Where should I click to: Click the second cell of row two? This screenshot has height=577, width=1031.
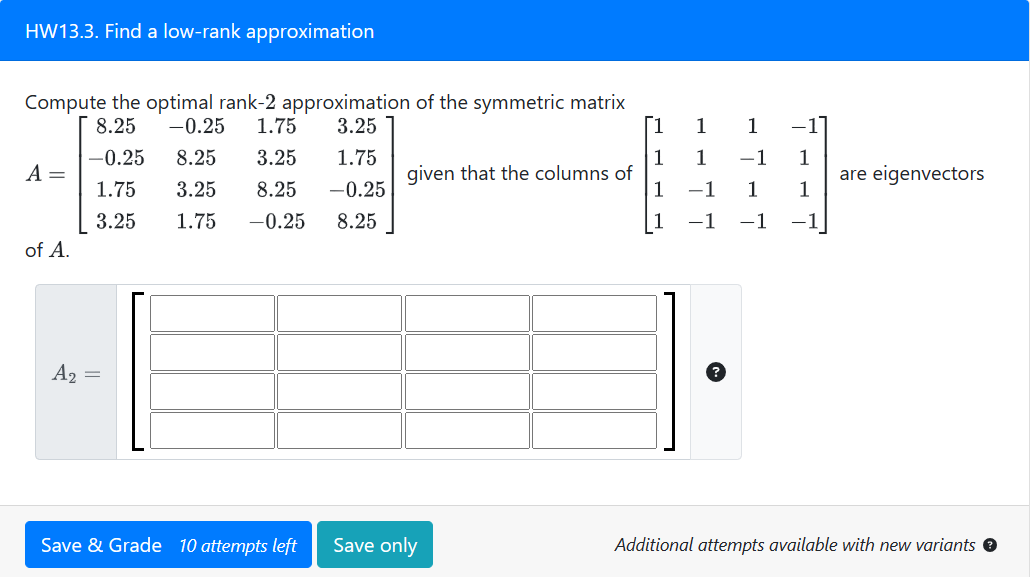(339, 351)
